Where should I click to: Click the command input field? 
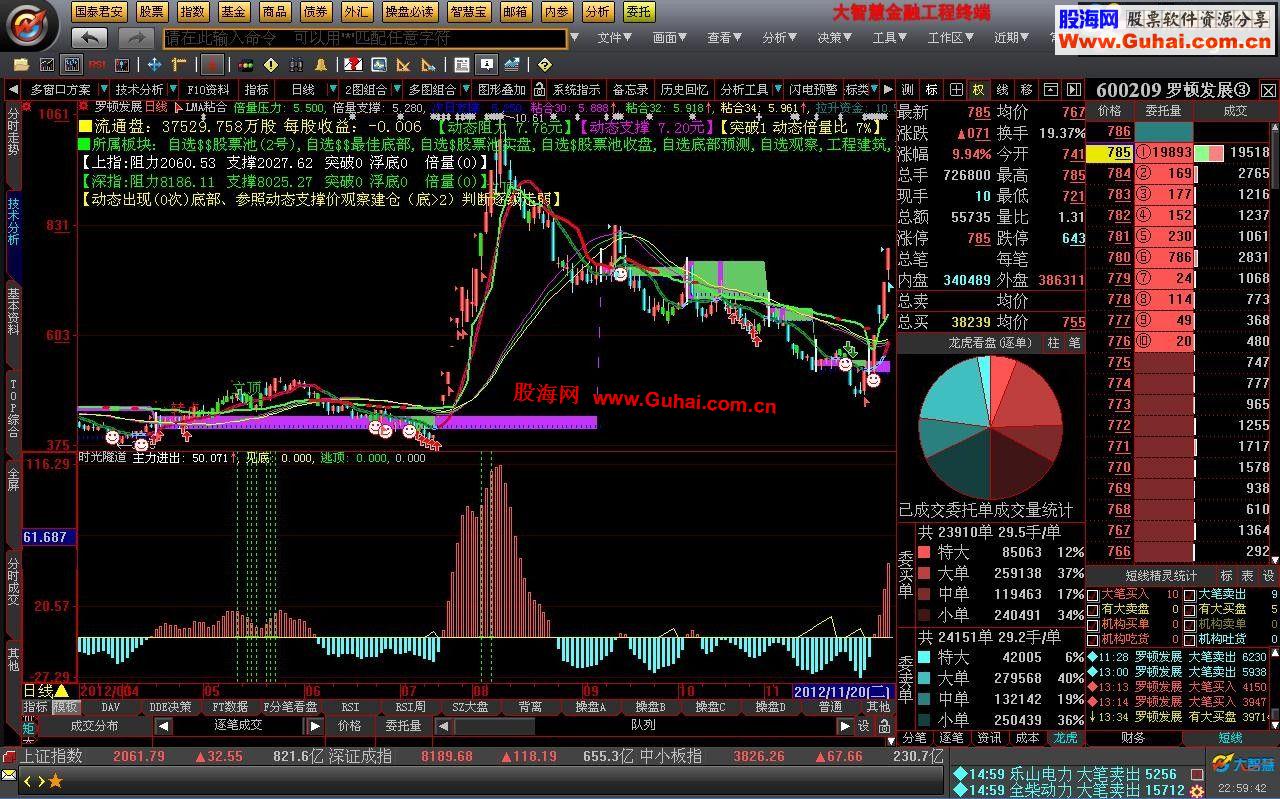[364, 38]
